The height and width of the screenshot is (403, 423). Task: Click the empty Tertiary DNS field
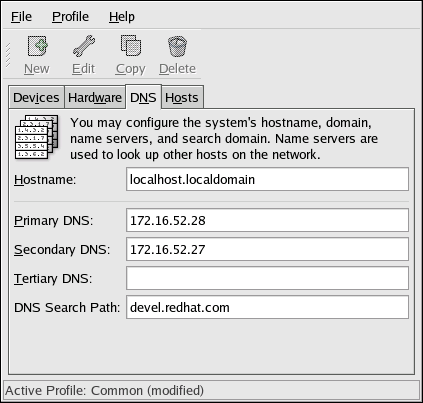tap(267, 278)
